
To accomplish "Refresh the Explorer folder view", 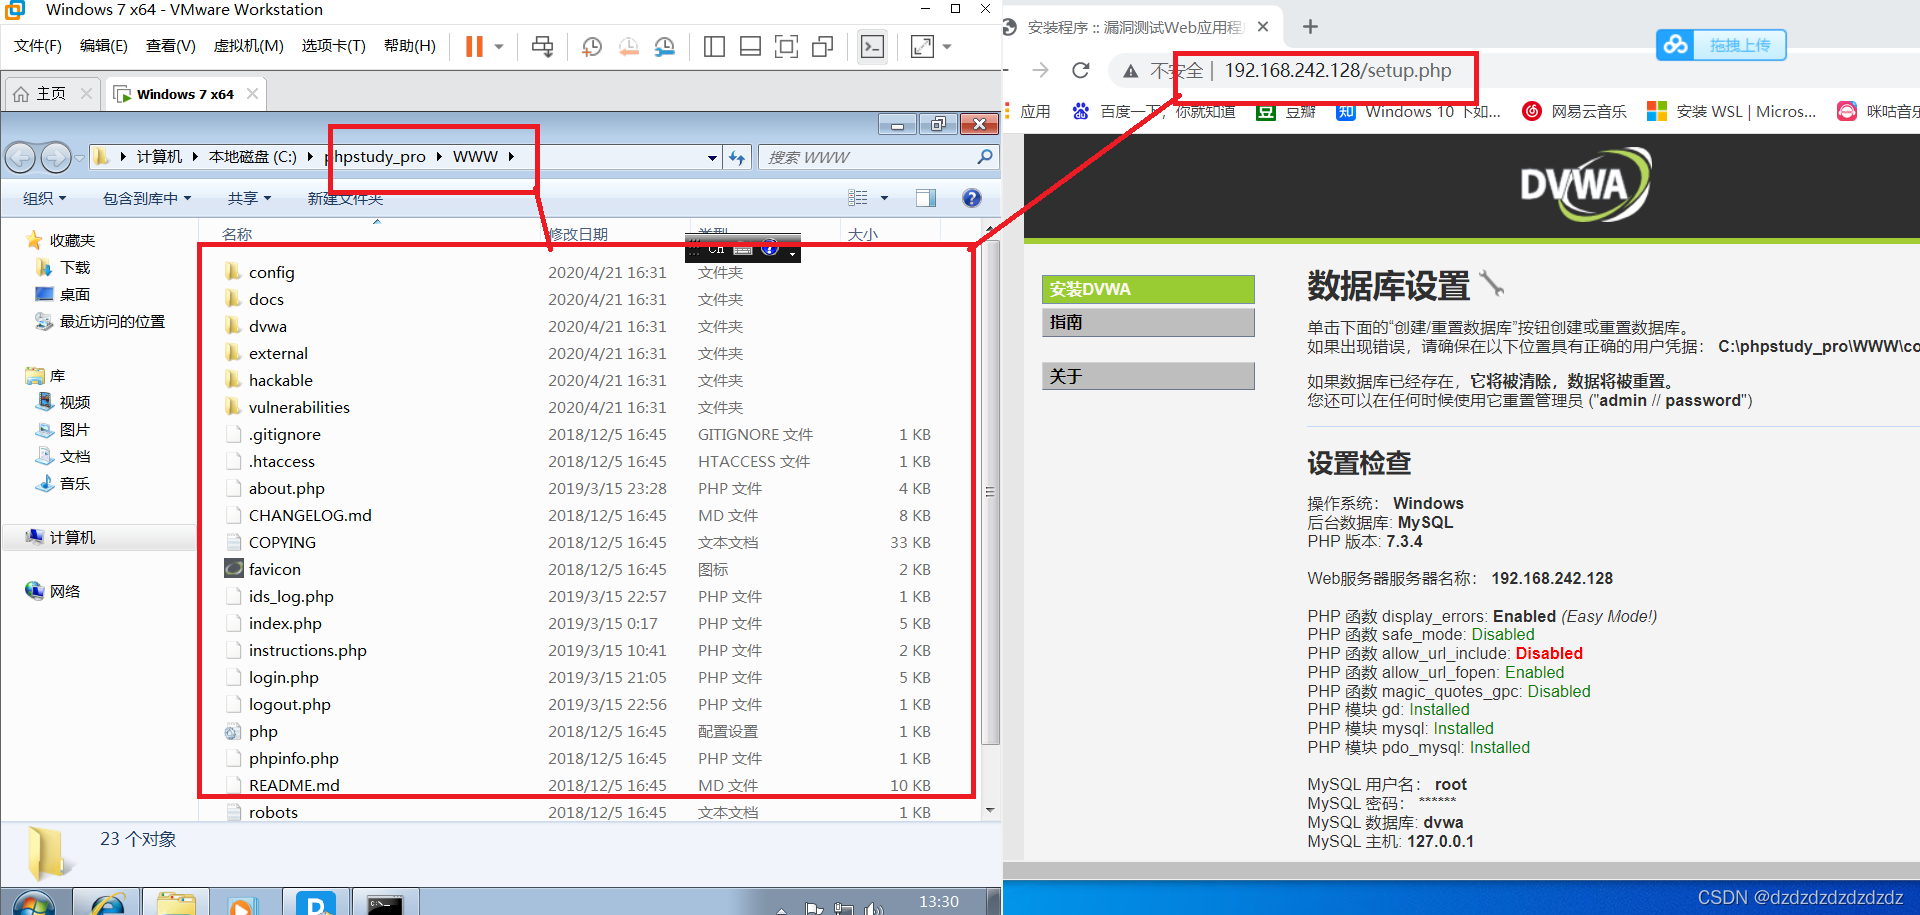I will 737,158.
